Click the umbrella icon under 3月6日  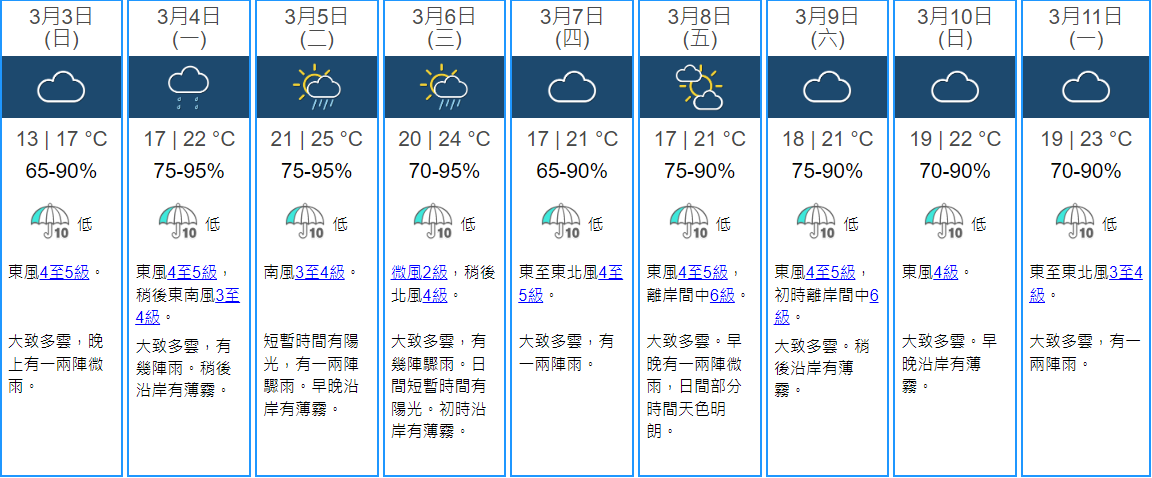click(435, 223)
